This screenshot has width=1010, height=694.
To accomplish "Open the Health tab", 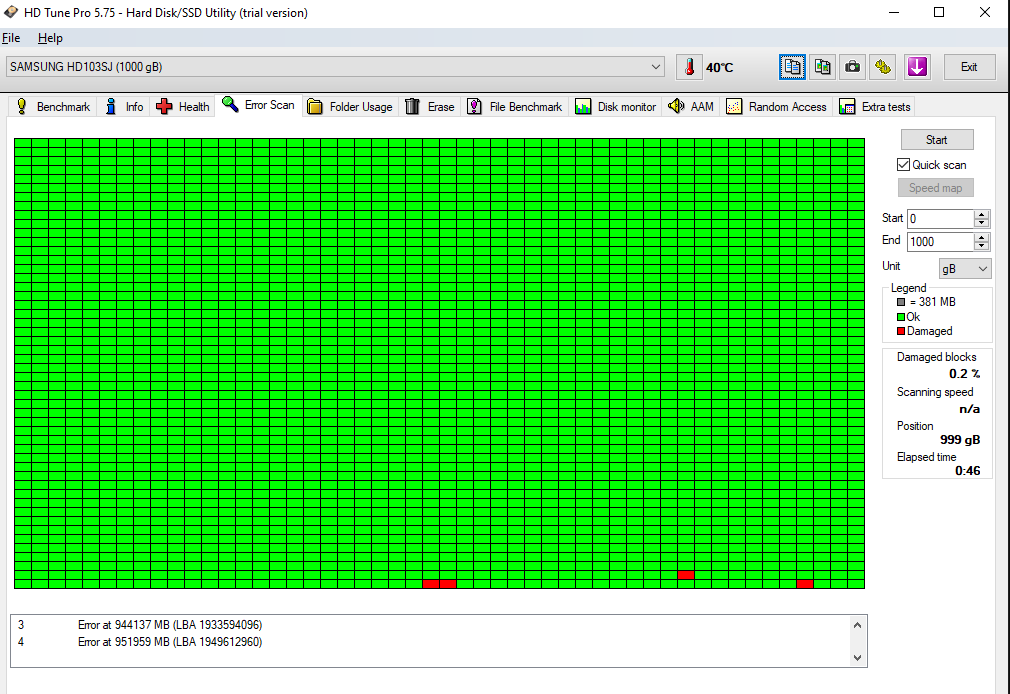I will 183,107.
